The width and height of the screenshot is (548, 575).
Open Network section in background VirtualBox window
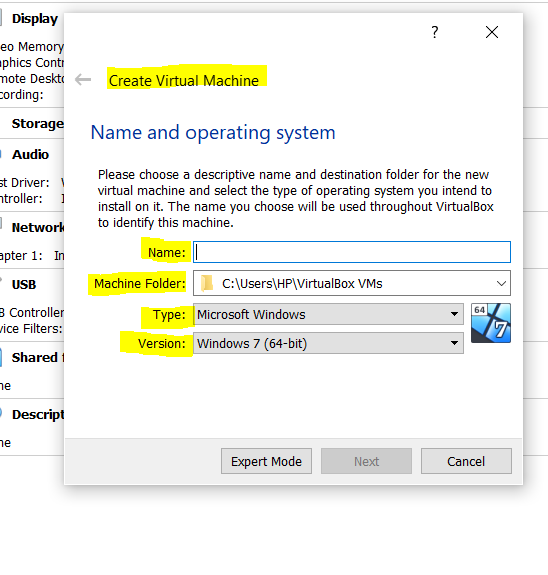38,227
